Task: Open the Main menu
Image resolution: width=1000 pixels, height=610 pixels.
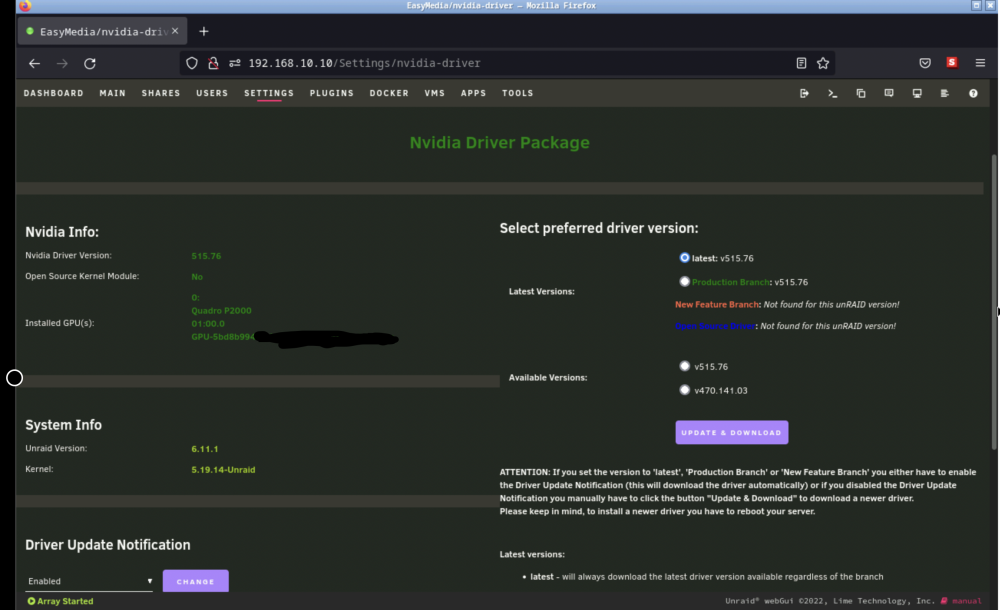Action: (112, 93)
